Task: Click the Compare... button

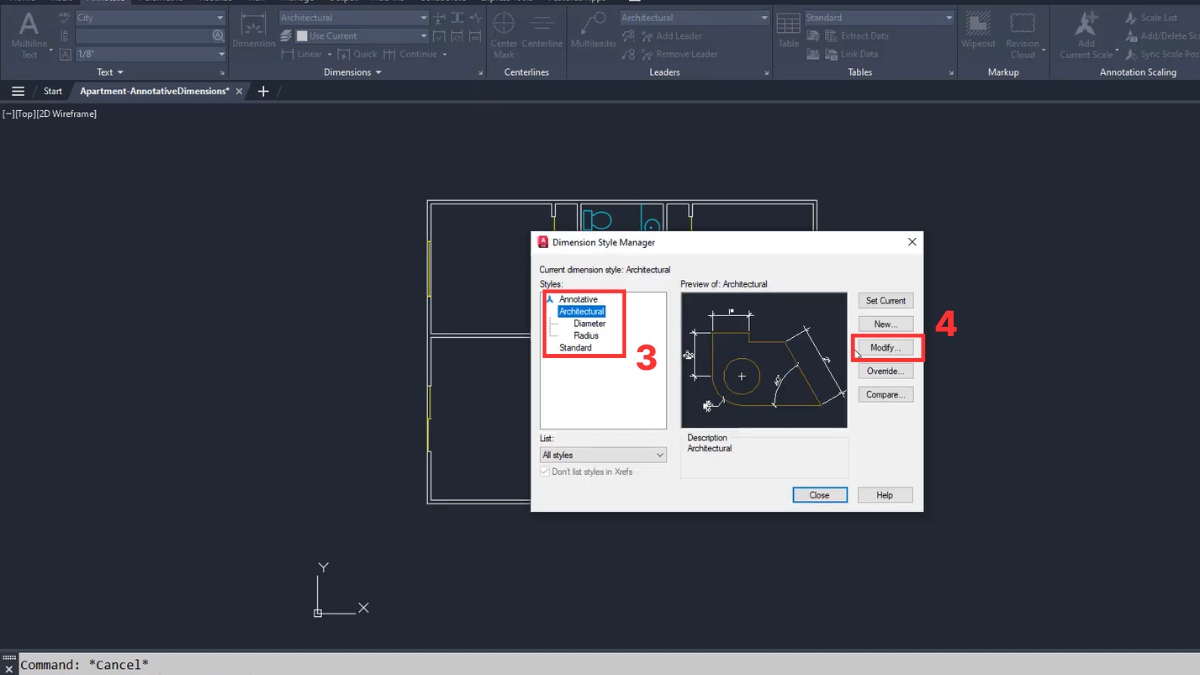Action: 885,395
